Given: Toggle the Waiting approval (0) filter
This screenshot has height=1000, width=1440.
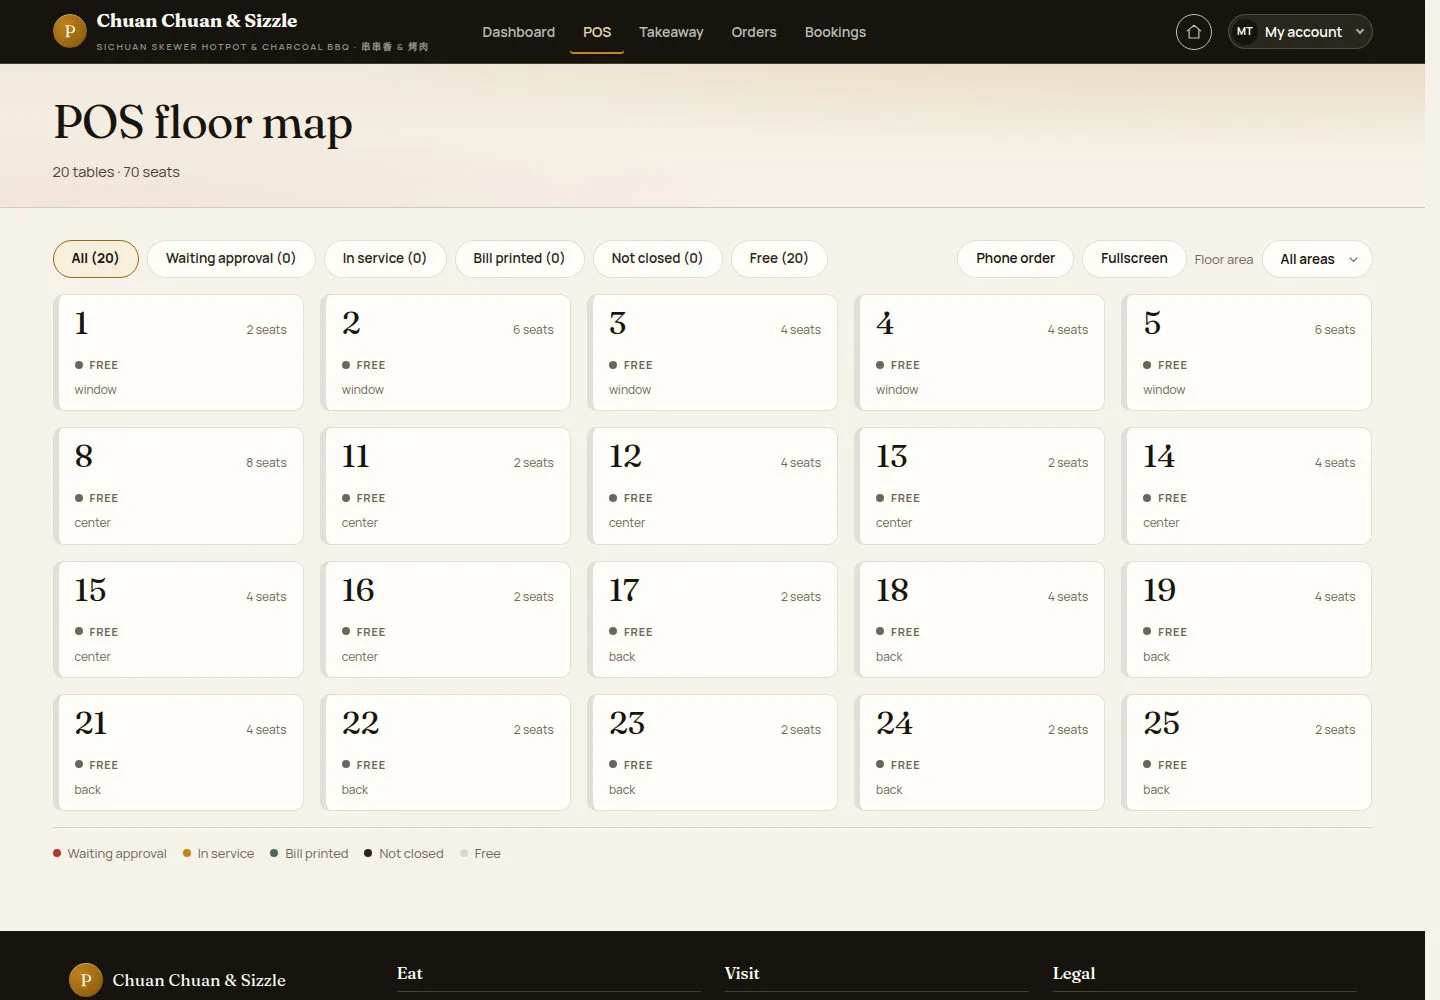Looking at the screenshot, I should coord(231,258).
